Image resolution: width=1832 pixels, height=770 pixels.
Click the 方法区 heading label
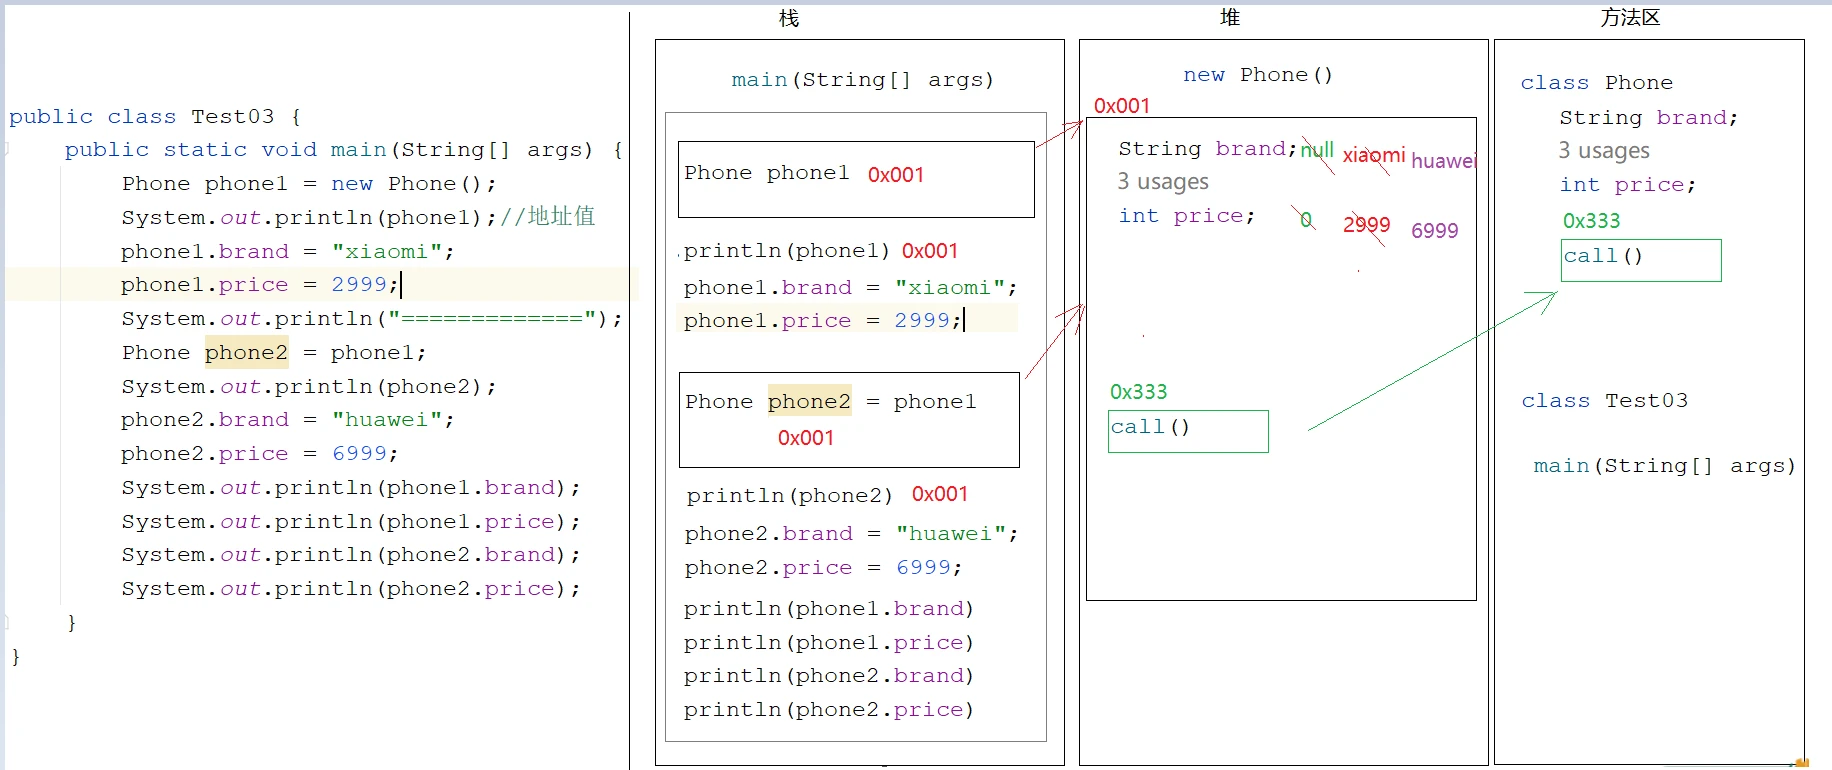click(1630, 17)
